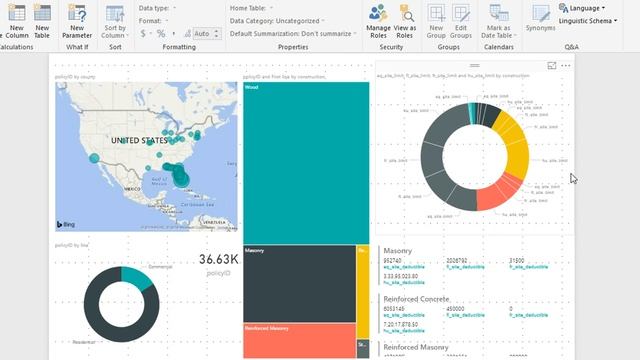Apply percentage format with the percent icon
Image resolution: width=640 pixels, height=360 pixels.
pyautogui.click(x=161, y=33)
